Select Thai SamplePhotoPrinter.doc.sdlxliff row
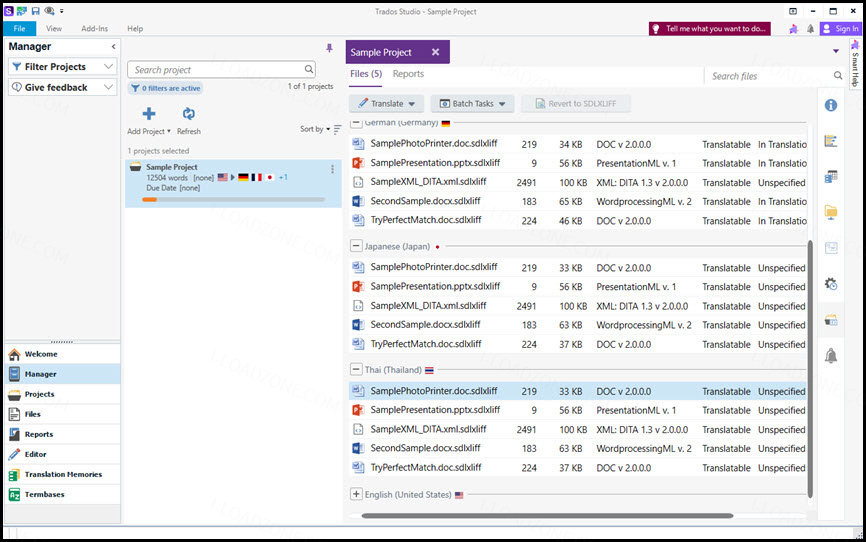Image resolution: width=866 pixels, height=542 pixels. [x=578, y=391]
